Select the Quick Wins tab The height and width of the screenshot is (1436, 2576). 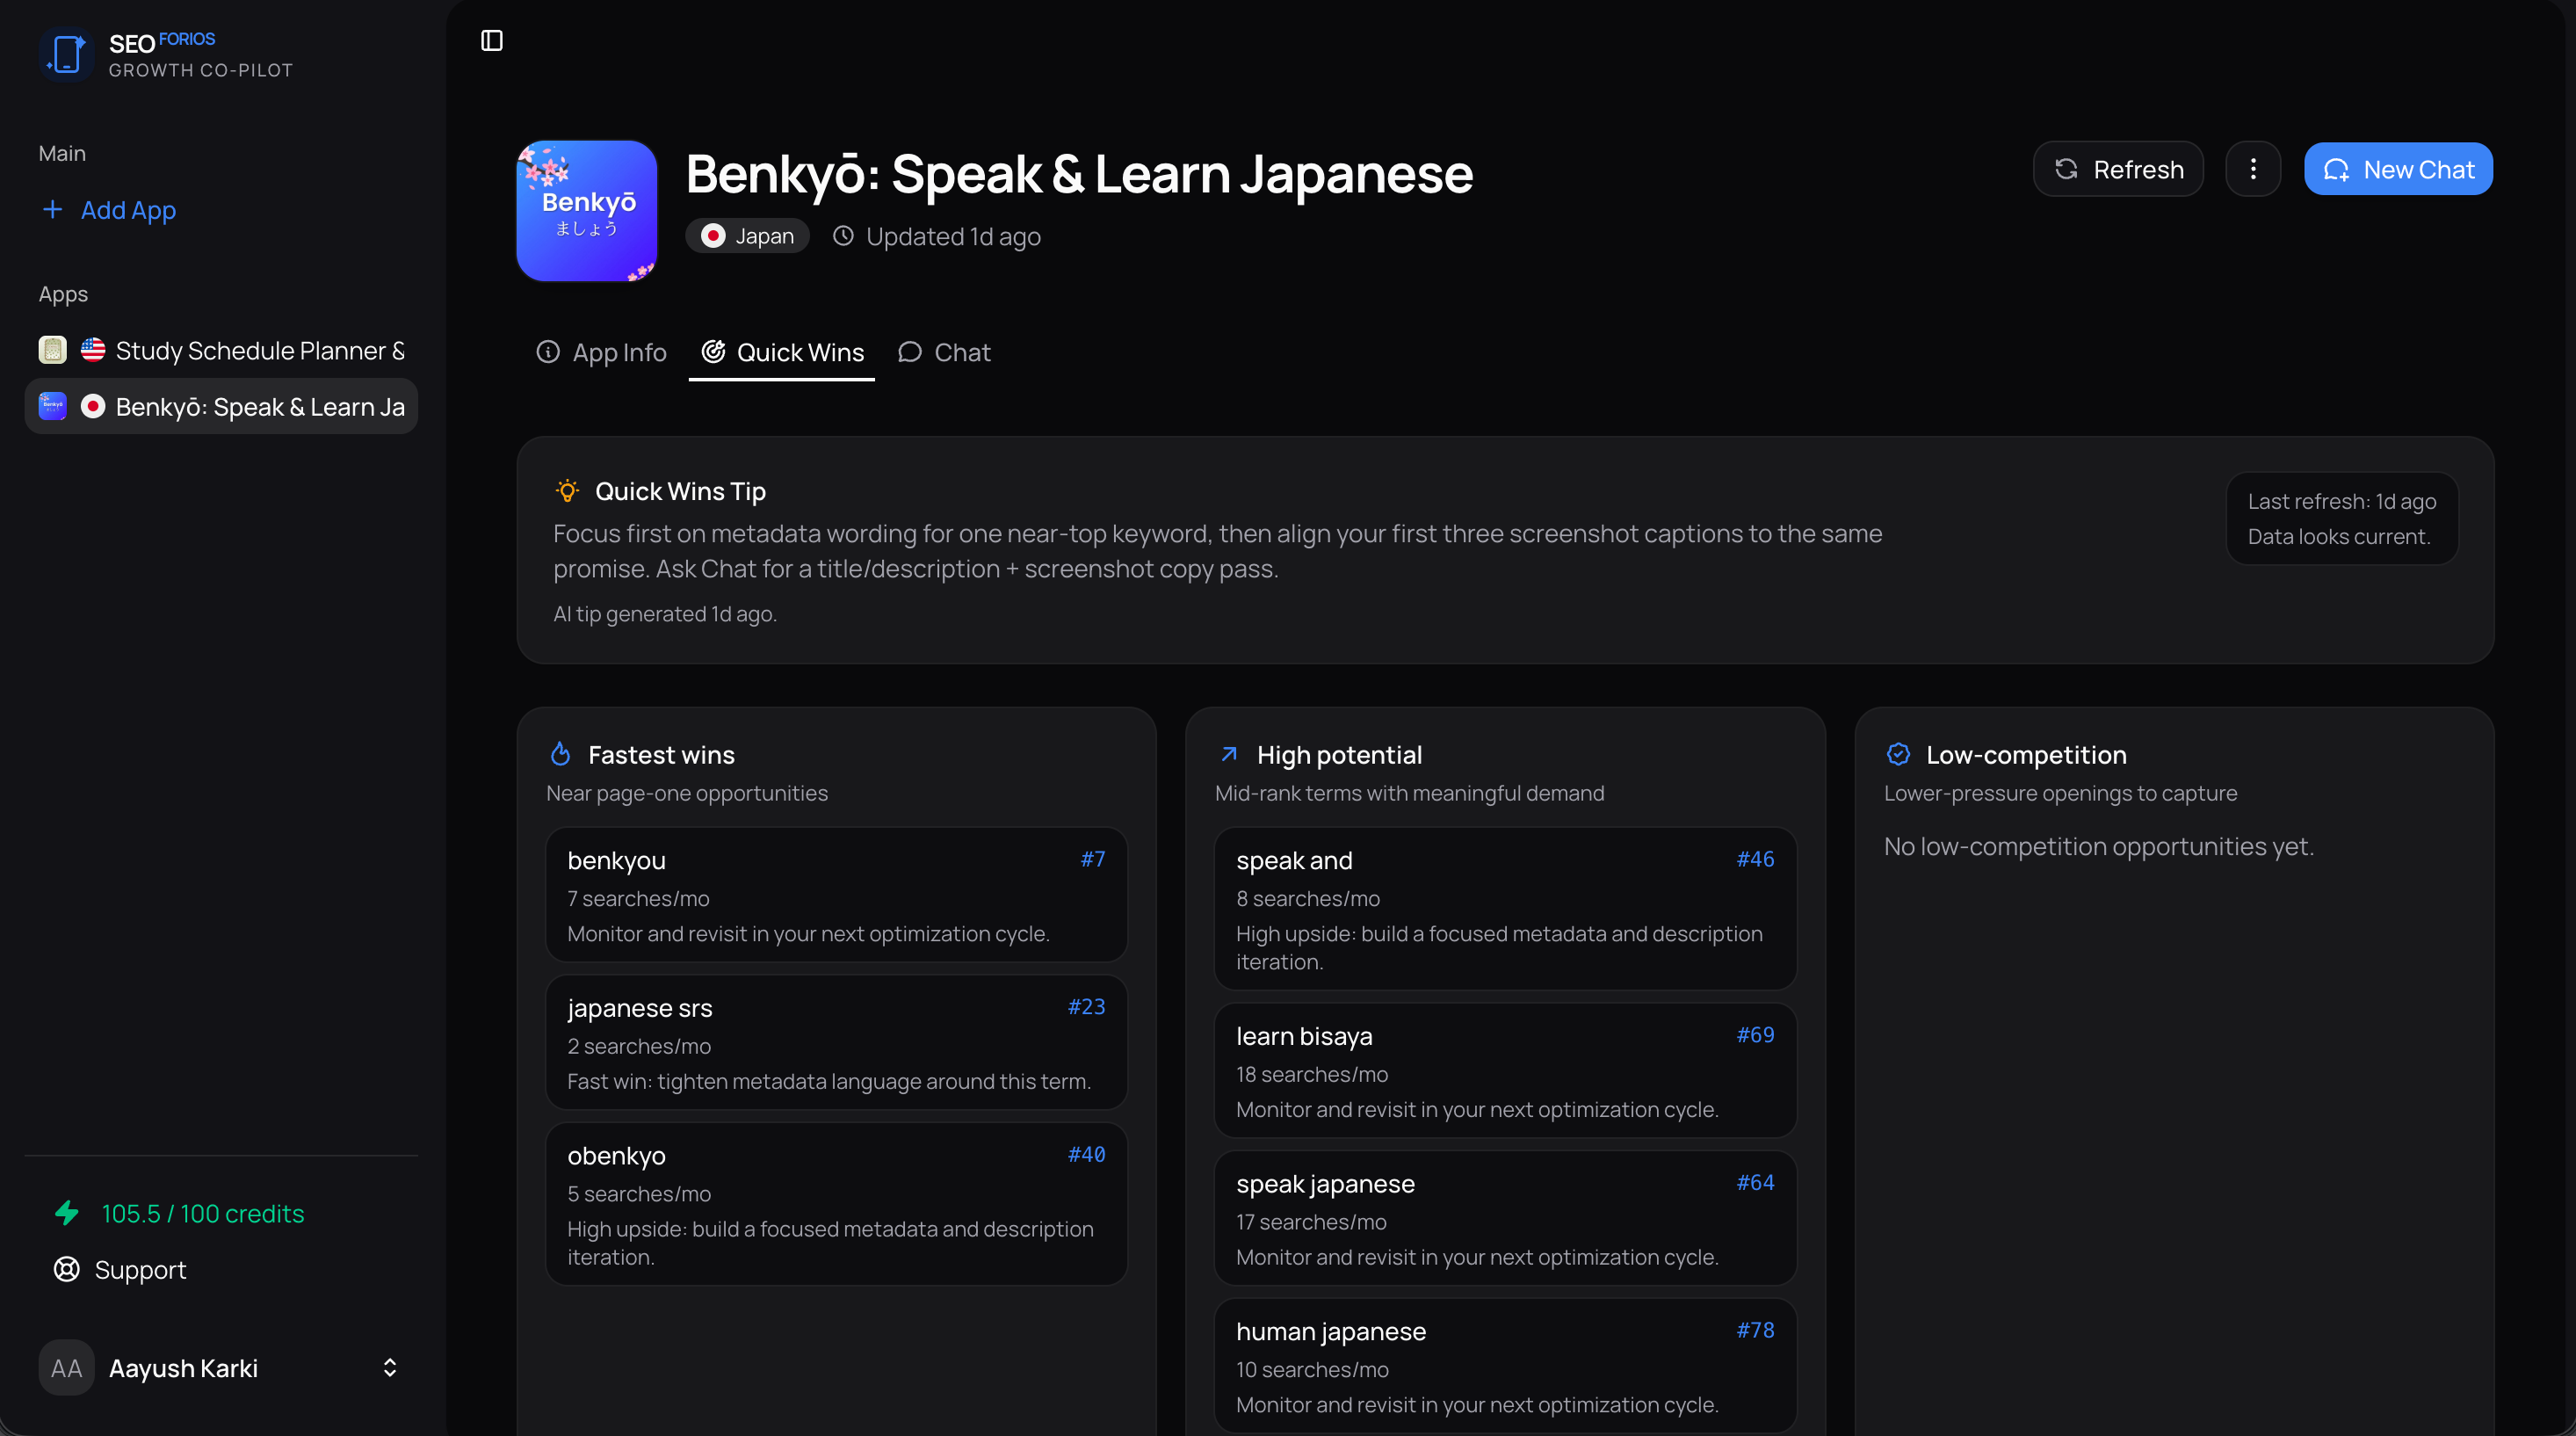782,352
